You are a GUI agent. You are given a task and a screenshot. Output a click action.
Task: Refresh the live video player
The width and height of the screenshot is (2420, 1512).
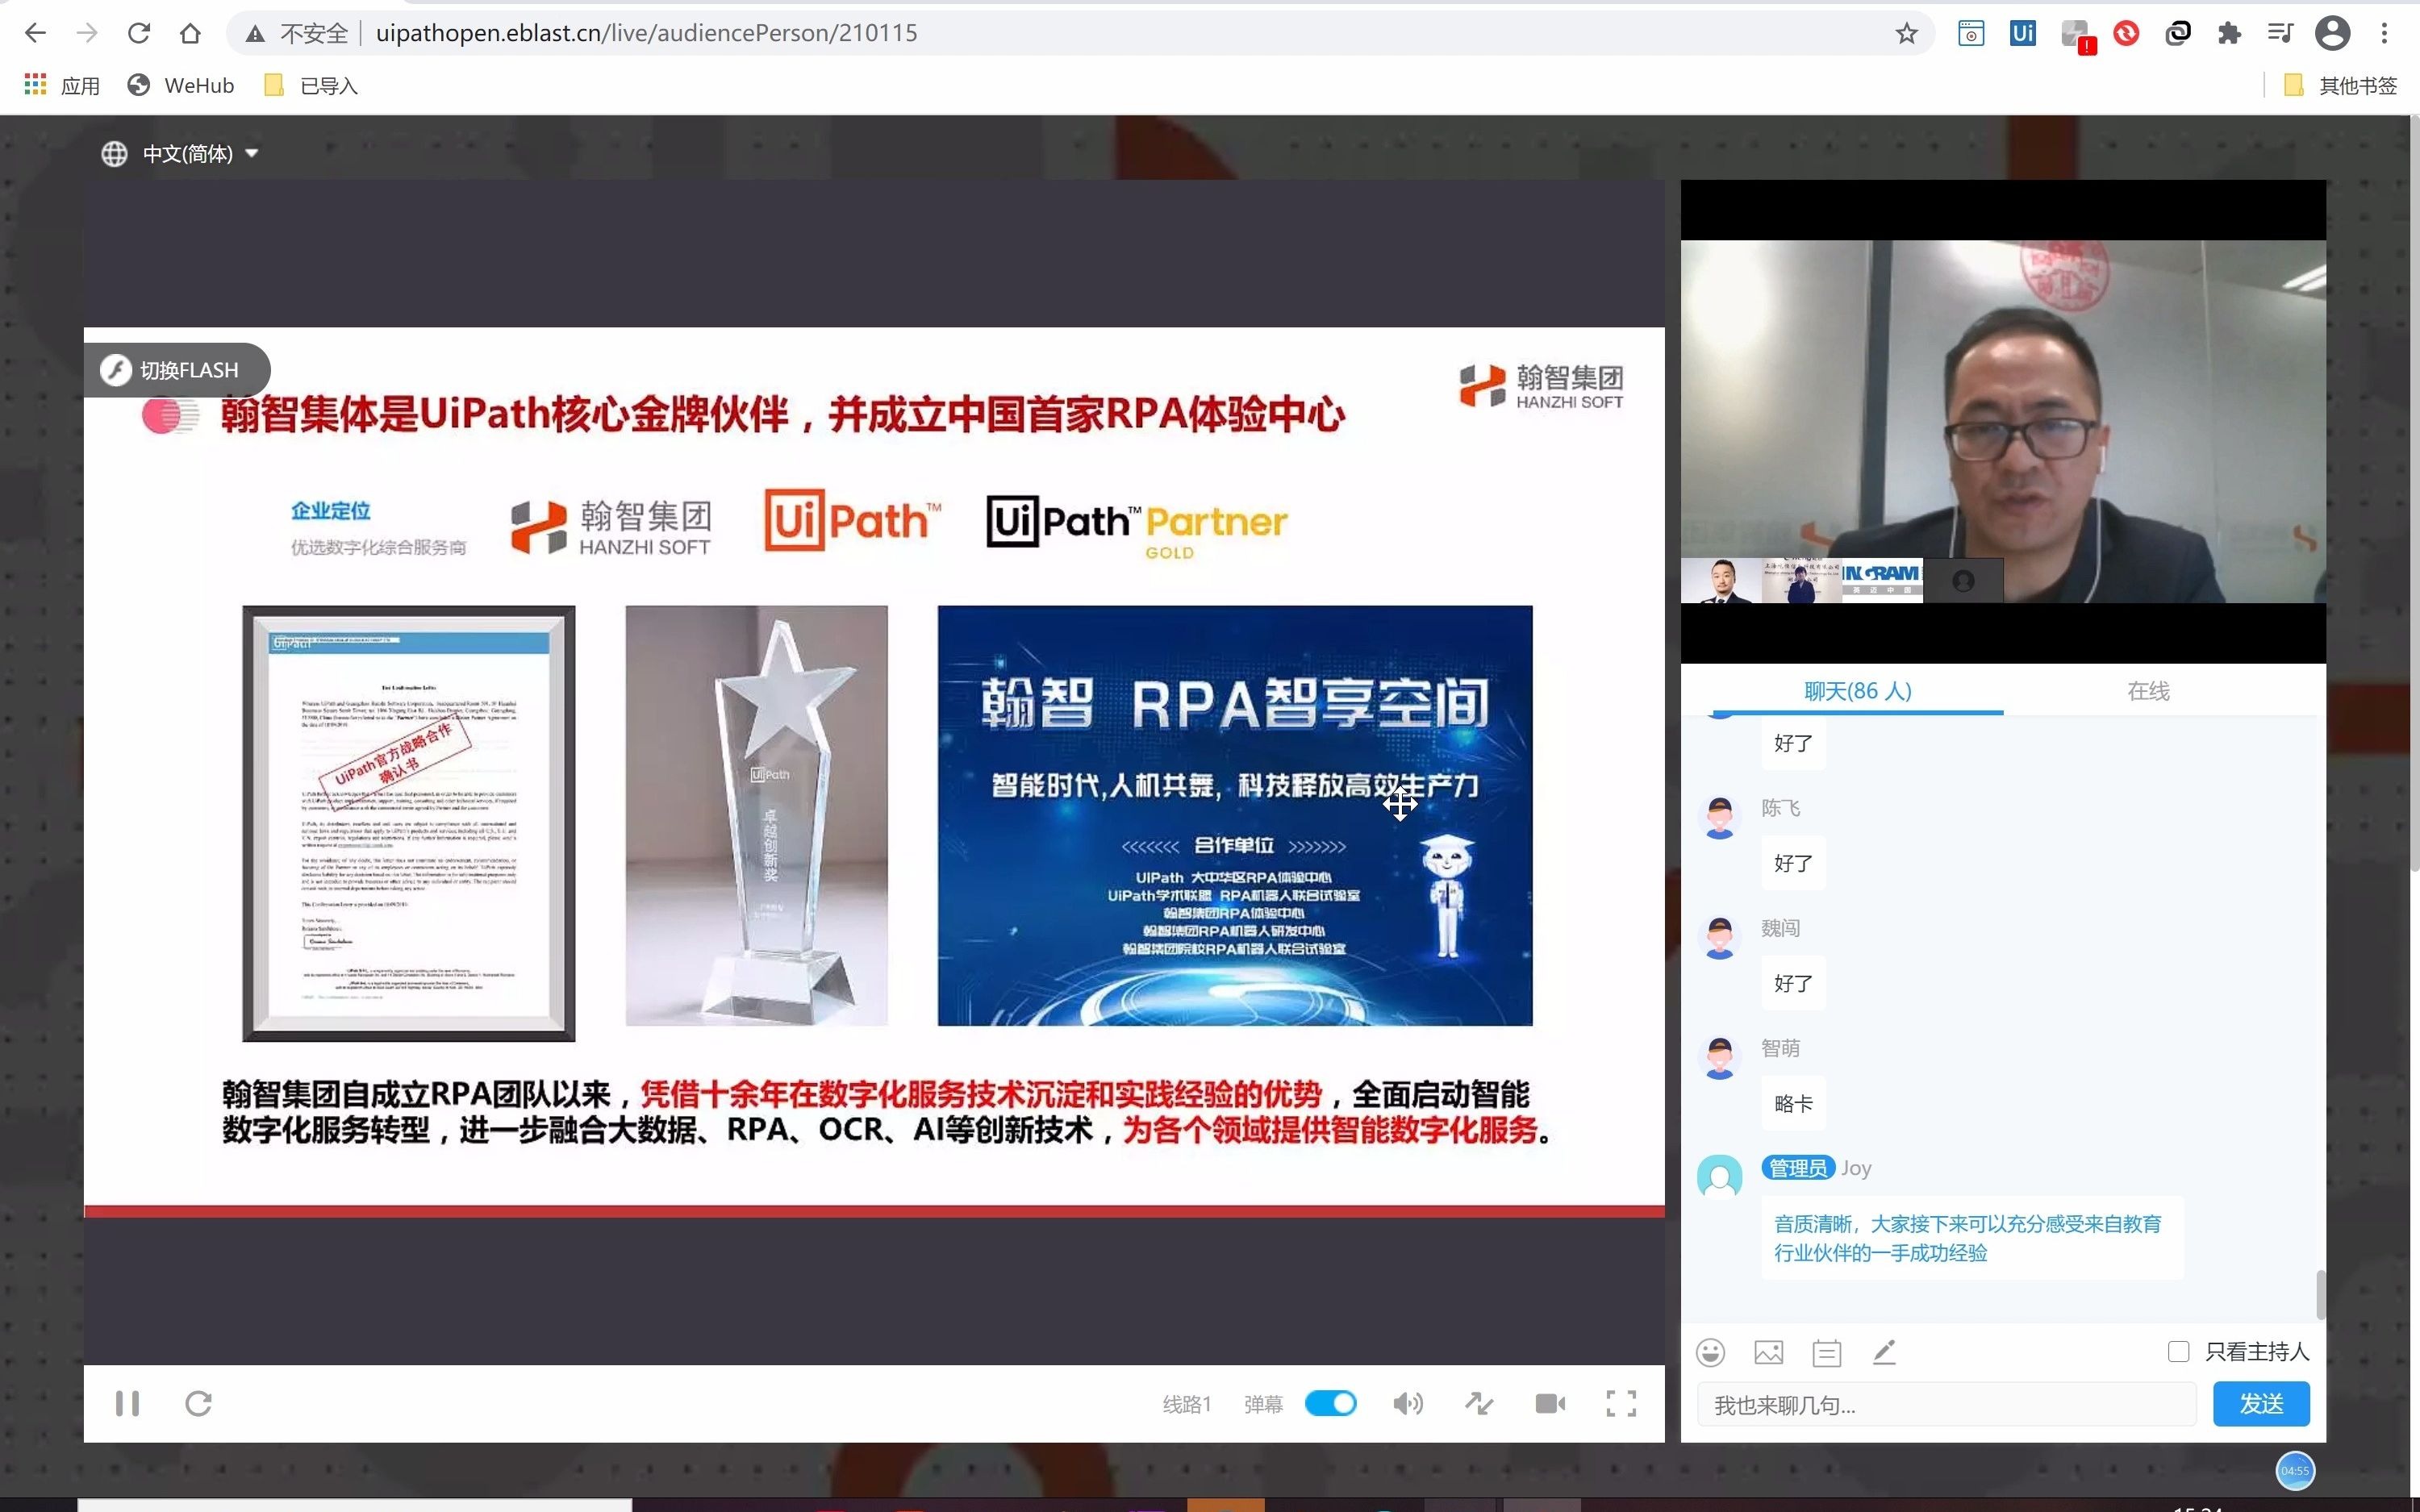pos(198,1403)
